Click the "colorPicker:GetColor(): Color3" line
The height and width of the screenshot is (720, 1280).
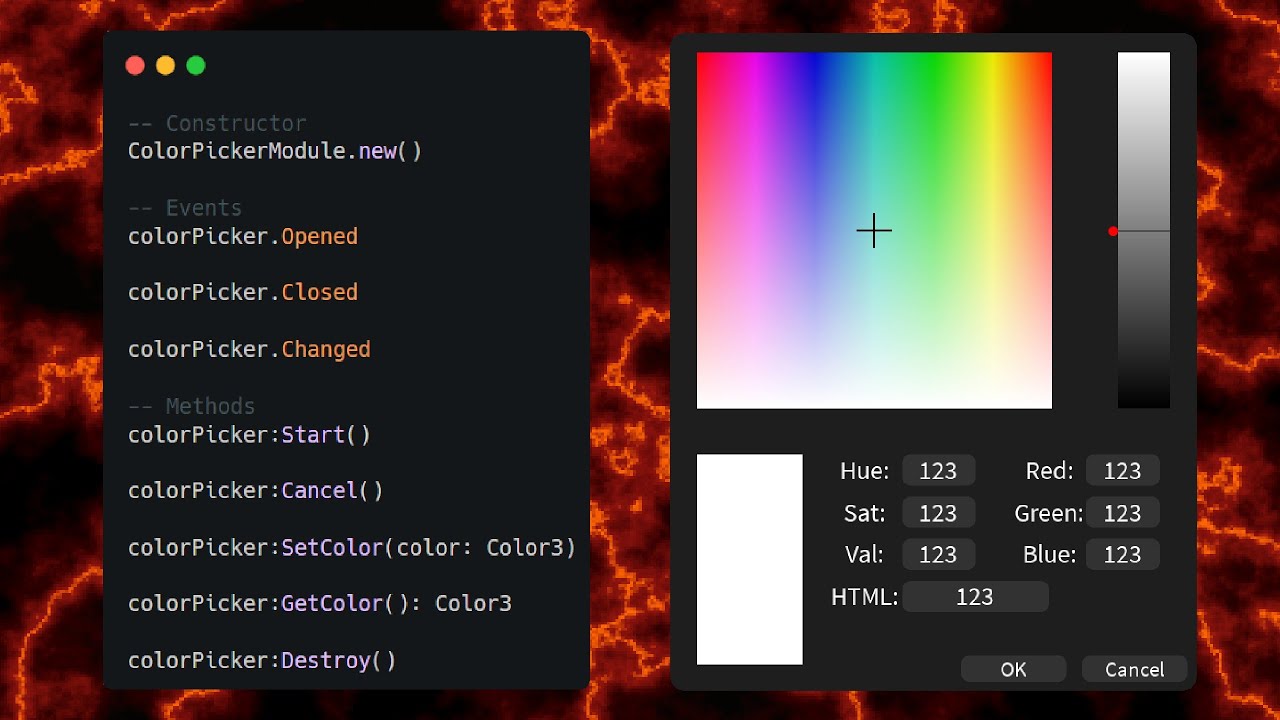[x=320, y=603]
